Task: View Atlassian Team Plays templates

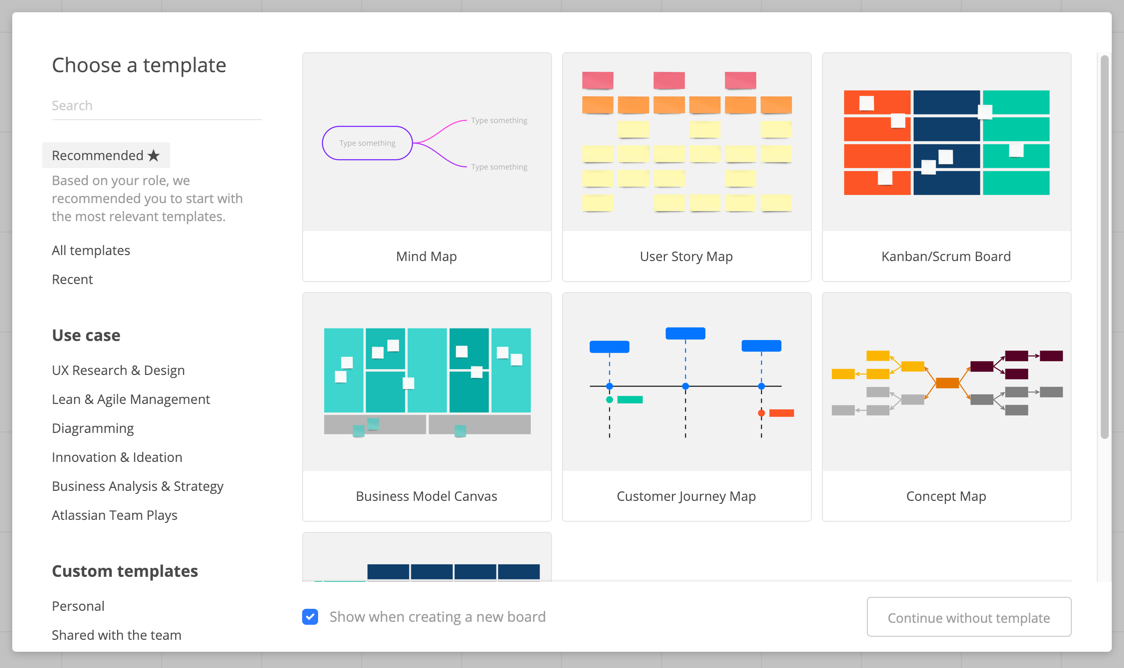Action: [x=115, y=515]
